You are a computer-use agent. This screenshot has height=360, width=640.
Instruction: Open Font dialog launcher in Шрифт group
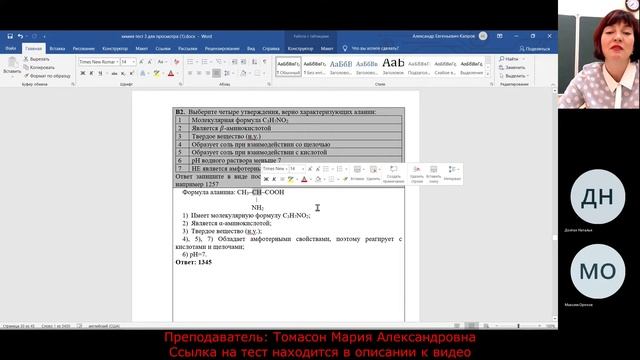coord(180,84)
